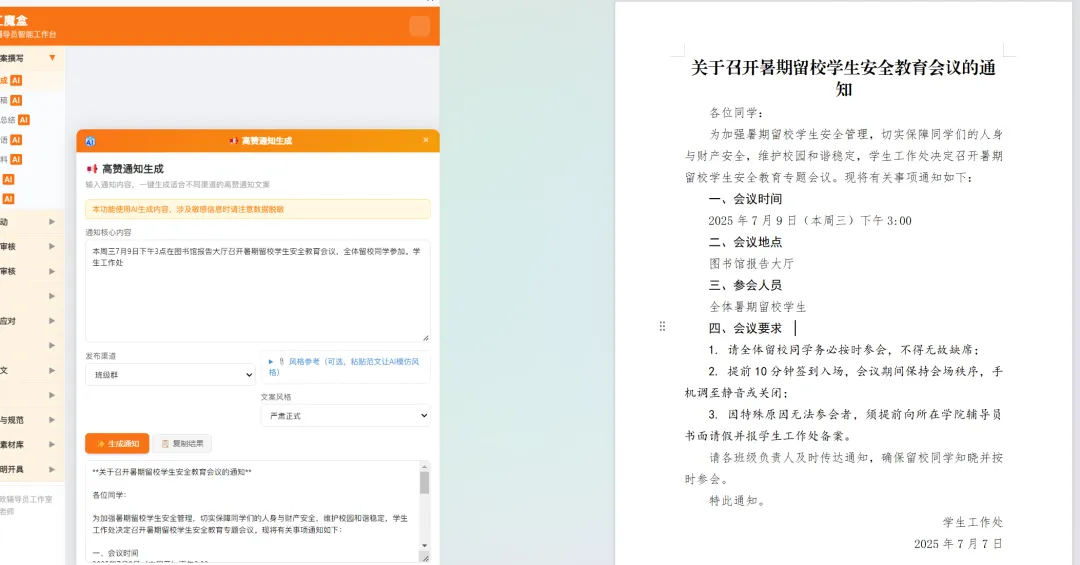Click the clipboard icon on 复制结果 button
This screenshot has width=1080, height=565.
click(165, 444)
